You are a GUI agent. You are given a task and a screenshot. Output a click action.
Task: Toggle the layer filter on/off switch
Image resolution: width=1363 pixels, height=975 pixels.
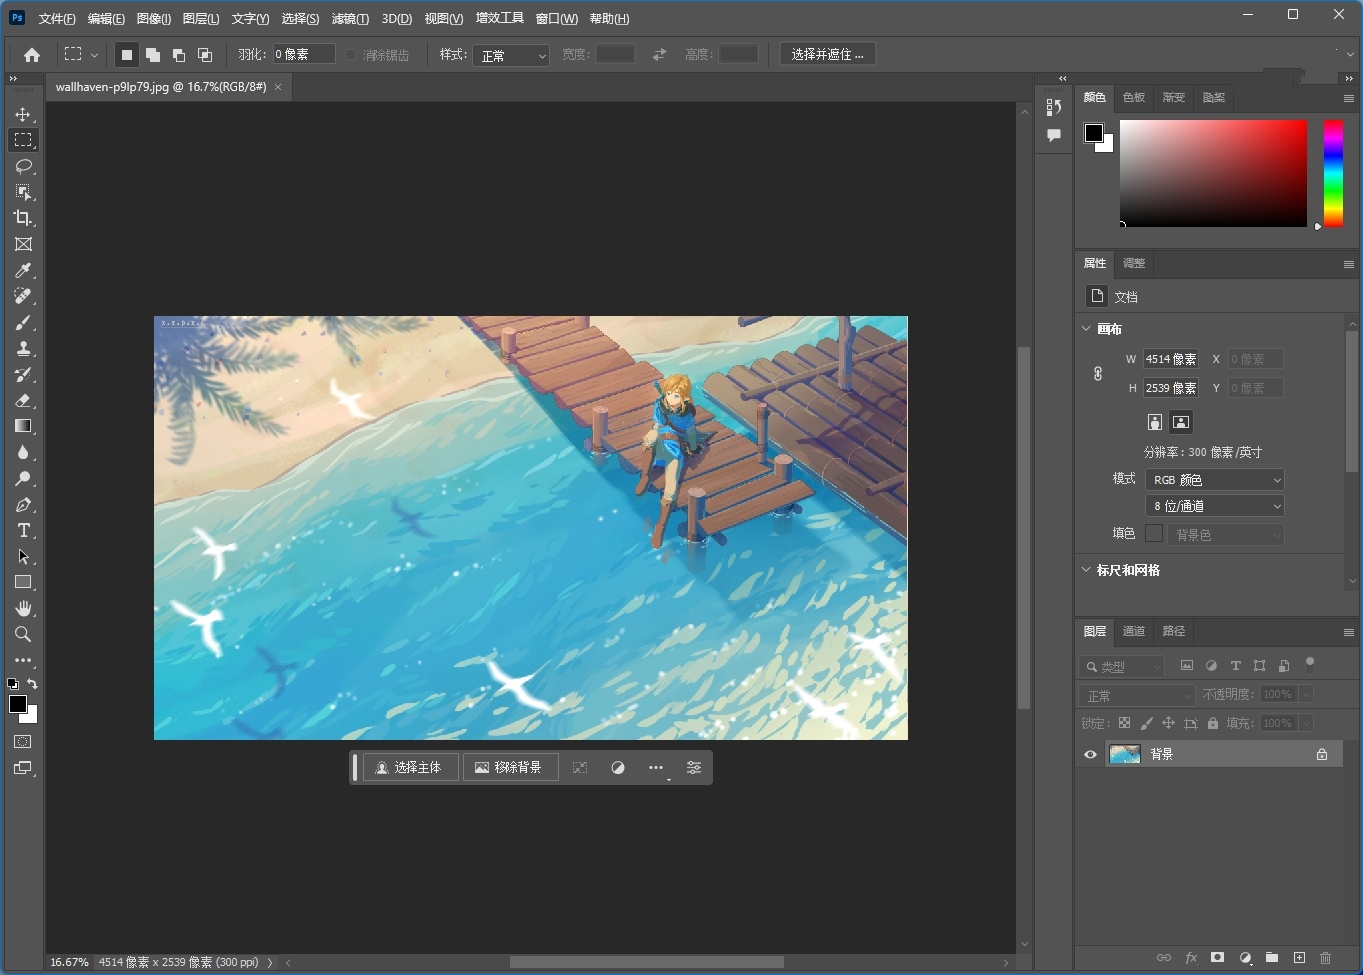click(x=1310, y=664)
